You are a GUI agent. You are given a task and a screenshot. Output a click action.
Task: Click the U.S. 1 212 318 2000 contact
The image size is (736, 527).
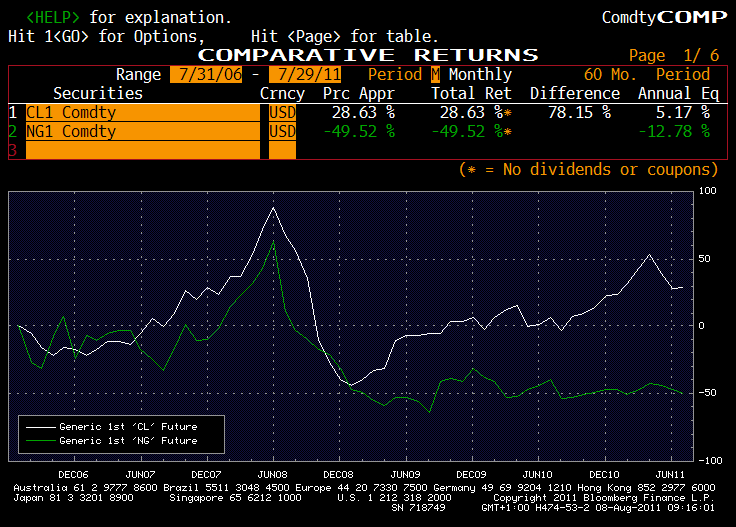(394, 497)
